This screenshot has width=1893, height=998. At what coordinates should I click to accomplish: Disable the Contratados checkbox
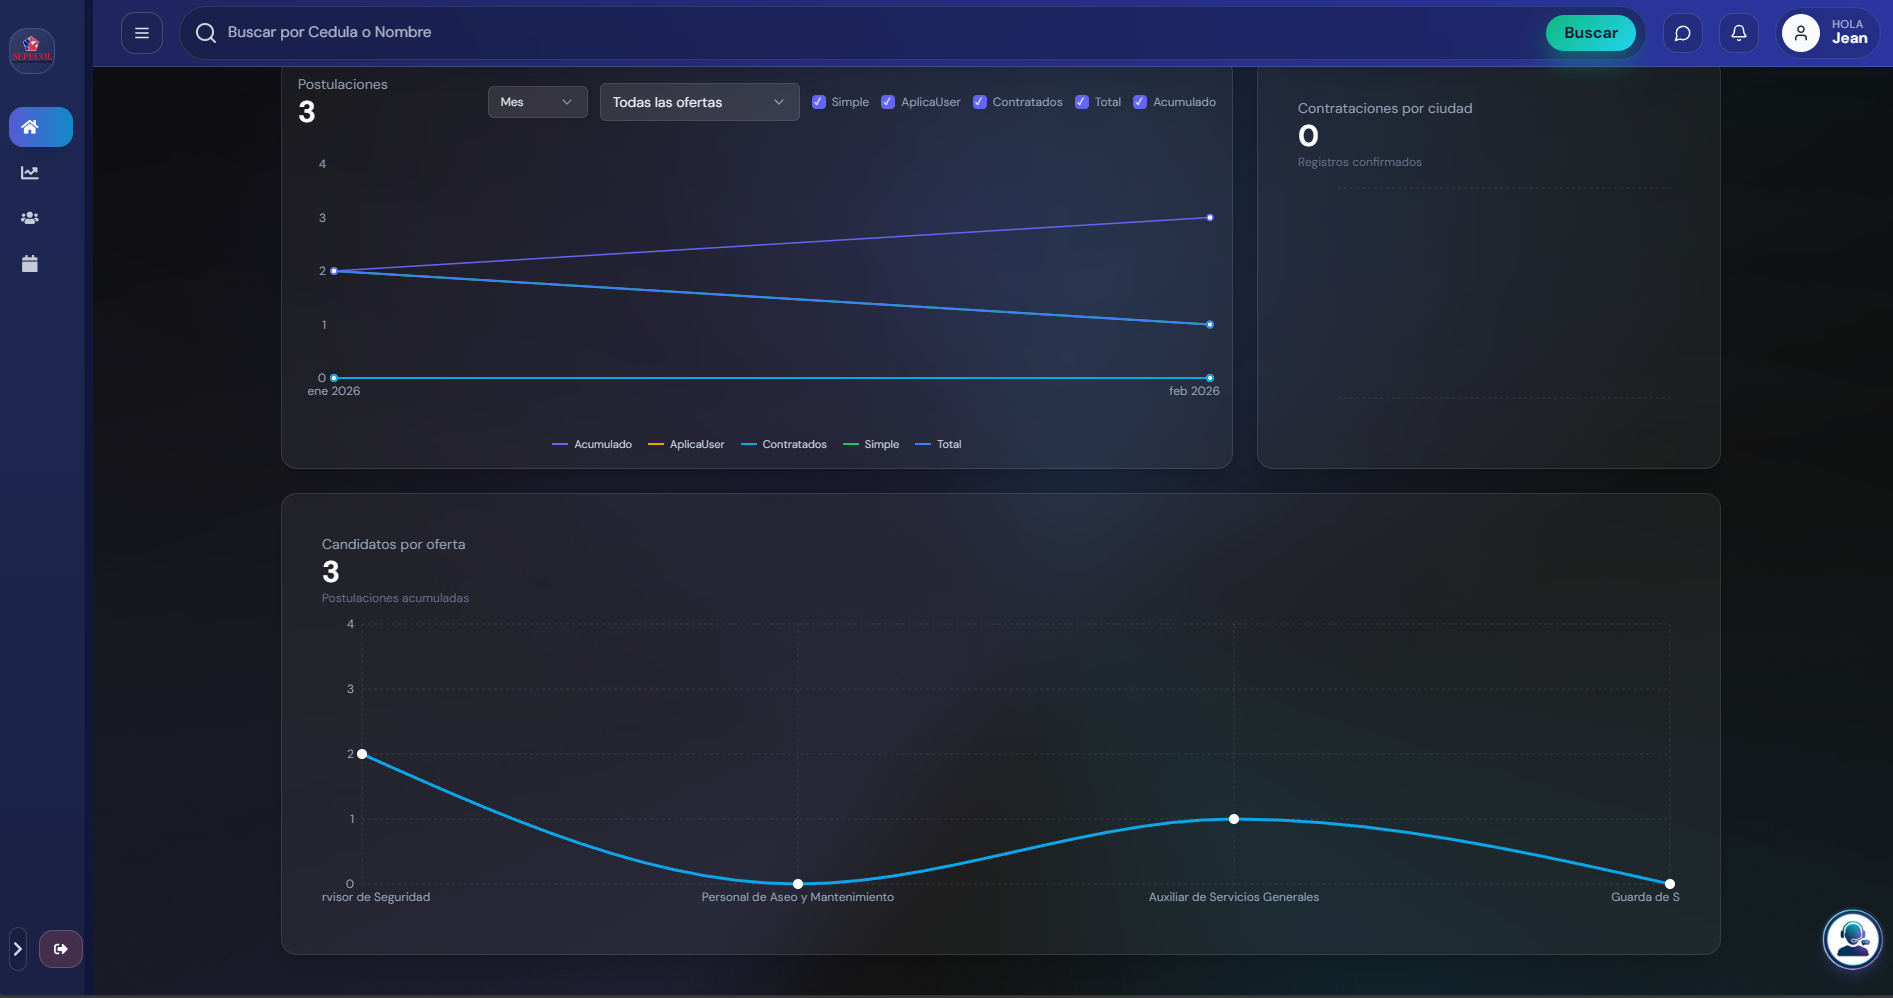tap(980, 102)
